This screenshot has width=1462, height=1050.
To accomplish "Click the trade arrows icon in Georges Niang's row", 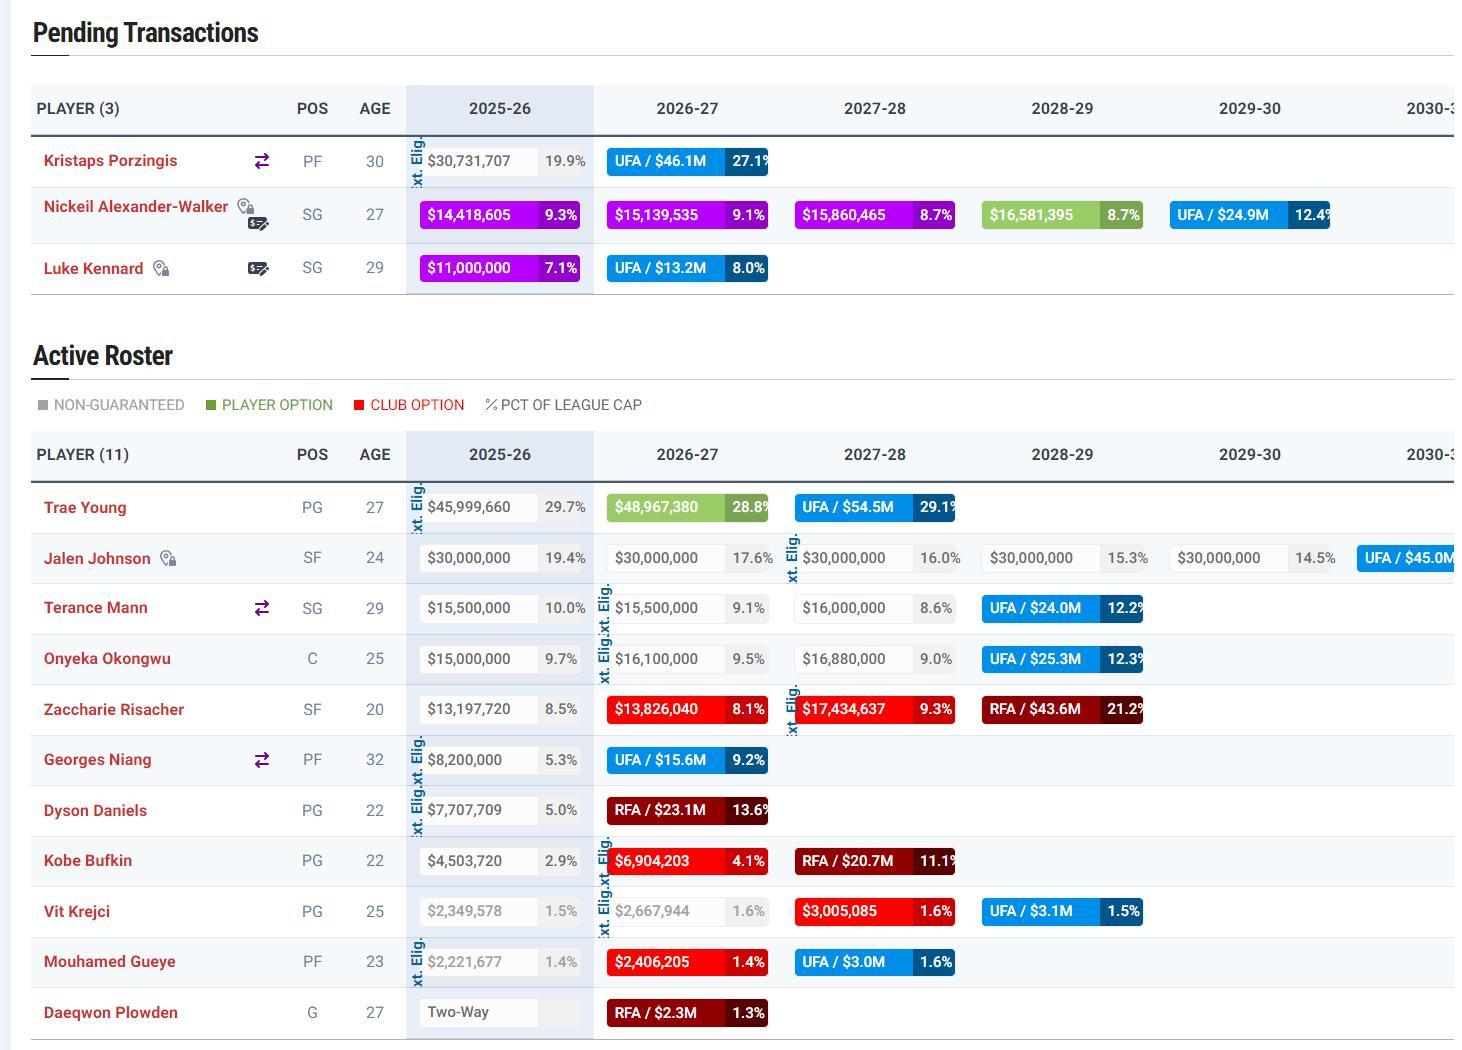I will 262,760.
